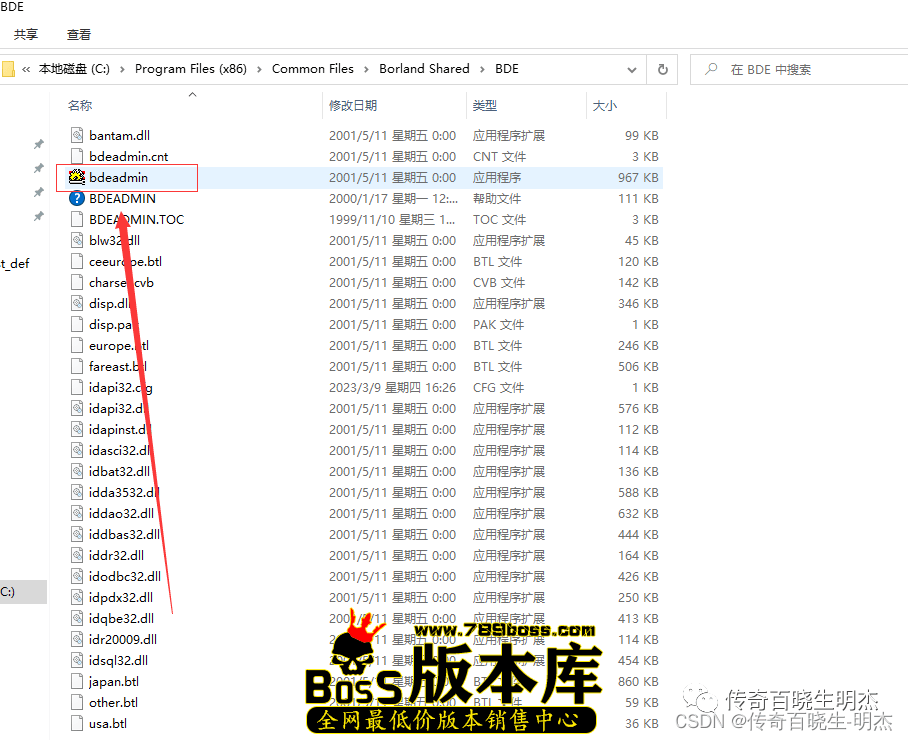This screenshot has height=740, width=908.
Task: Click the search box for BDE folder
Action: 800,70
